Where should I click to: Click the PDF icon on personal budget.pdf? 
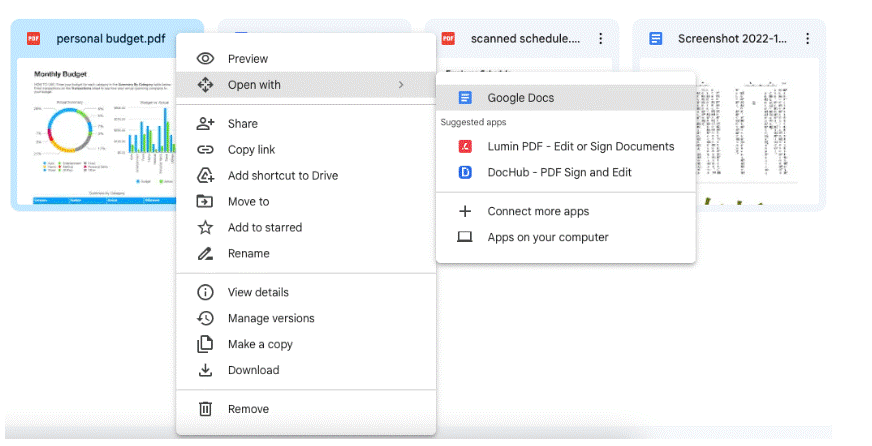33,38
